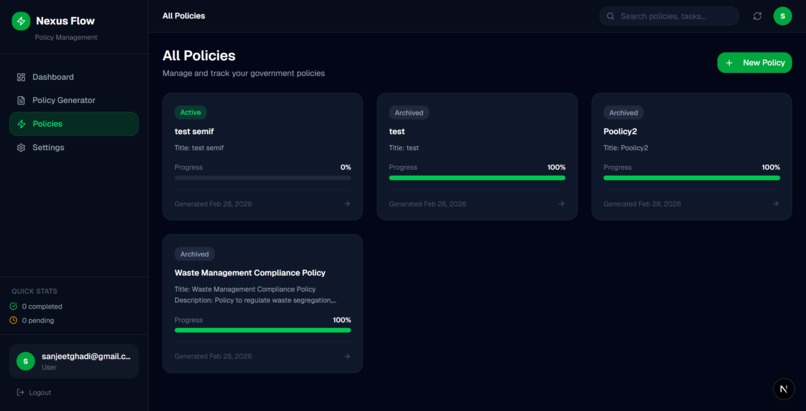Click the arrow on Waste Management card
The height and width of the screenshot is (411, 806).
[x=347, y=357]
